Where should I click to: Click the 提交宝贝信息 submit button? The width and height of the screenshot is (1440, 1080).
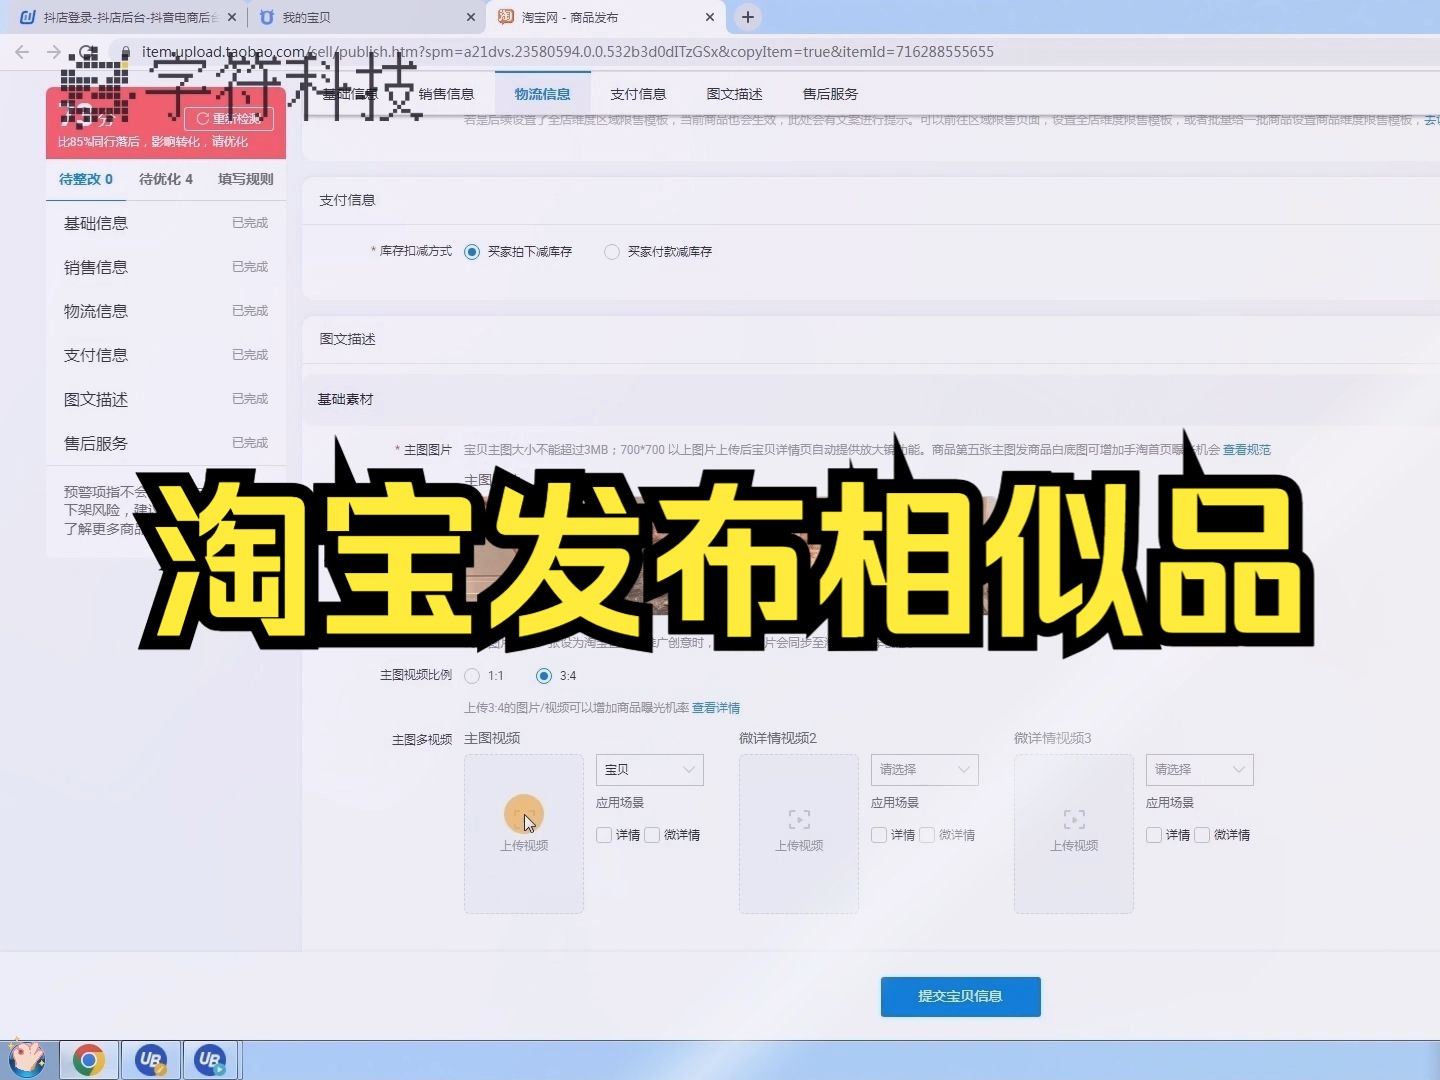(x=959, y=996)
